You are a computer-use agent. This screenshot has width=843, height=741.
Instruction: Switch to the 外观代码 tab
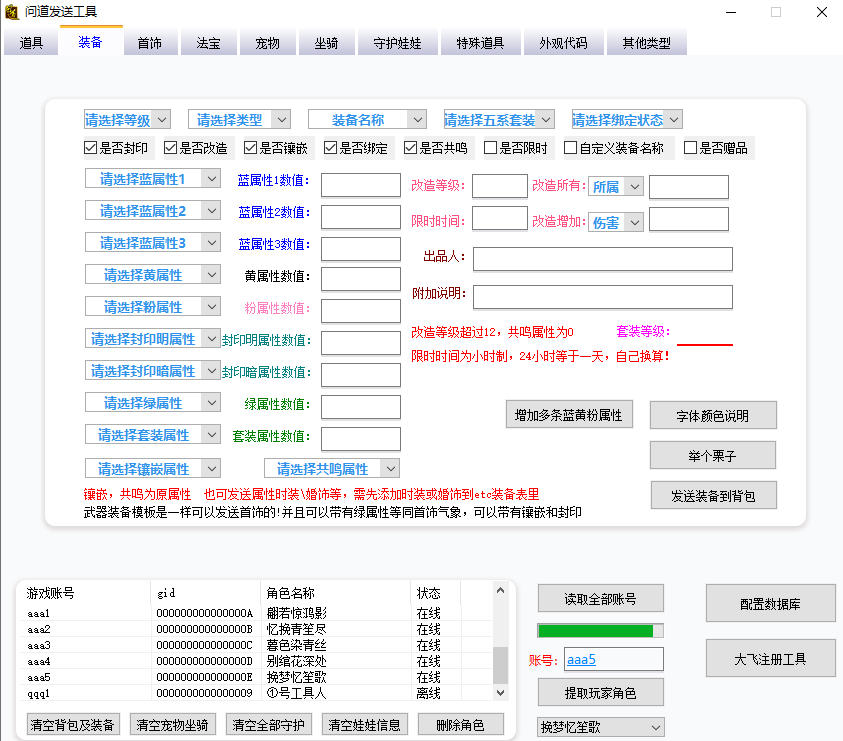pyautogui.click(x=563, y=43)
